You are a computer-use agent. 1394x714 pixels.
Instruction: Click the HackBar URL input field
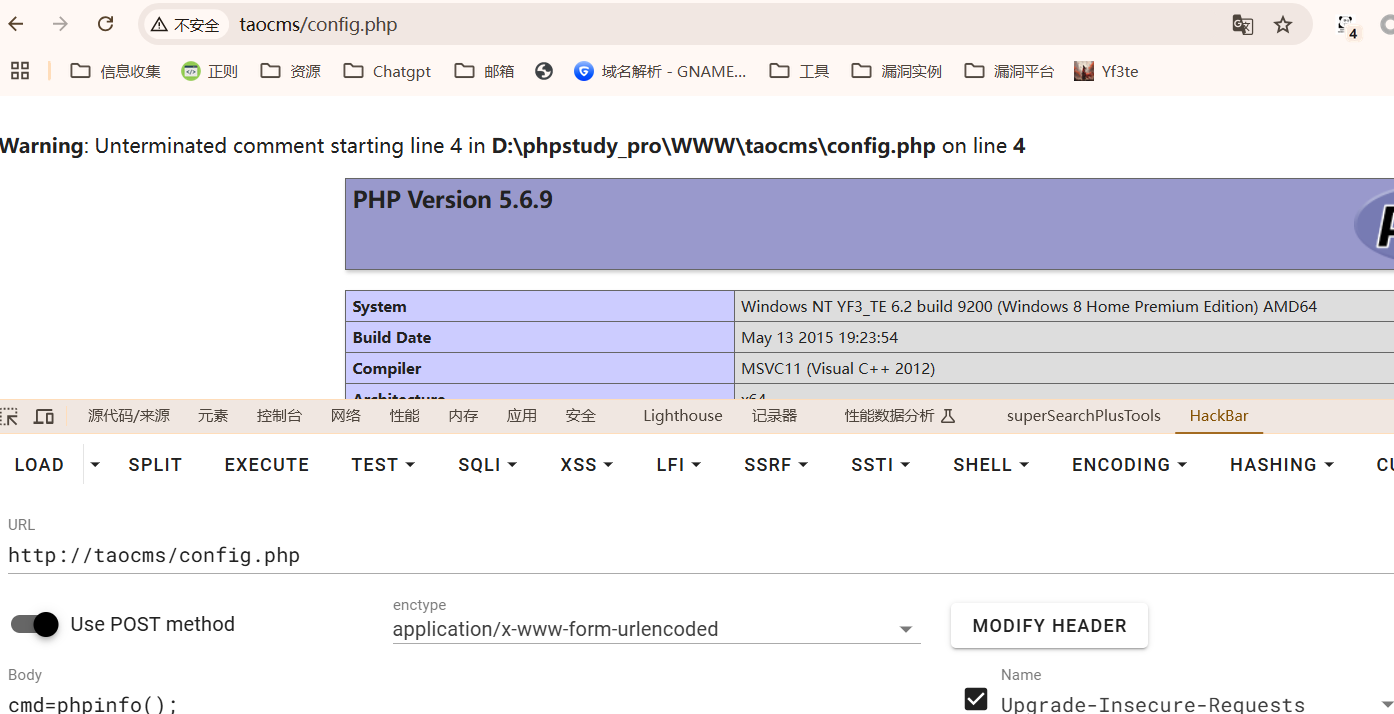point(700,555)
